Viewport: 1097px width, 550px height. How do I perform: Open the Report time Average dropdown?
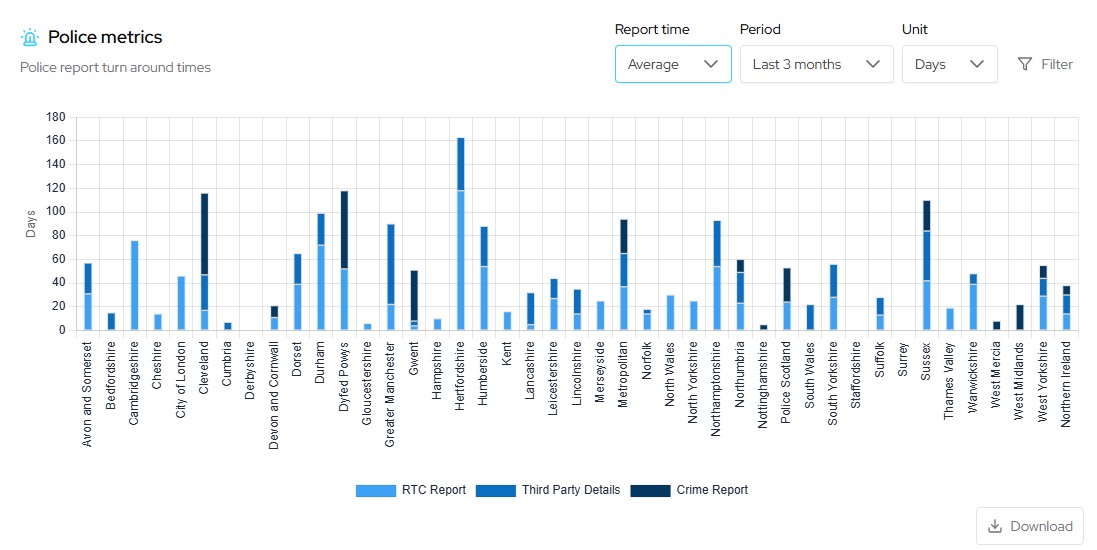click(x=672, y=64)
